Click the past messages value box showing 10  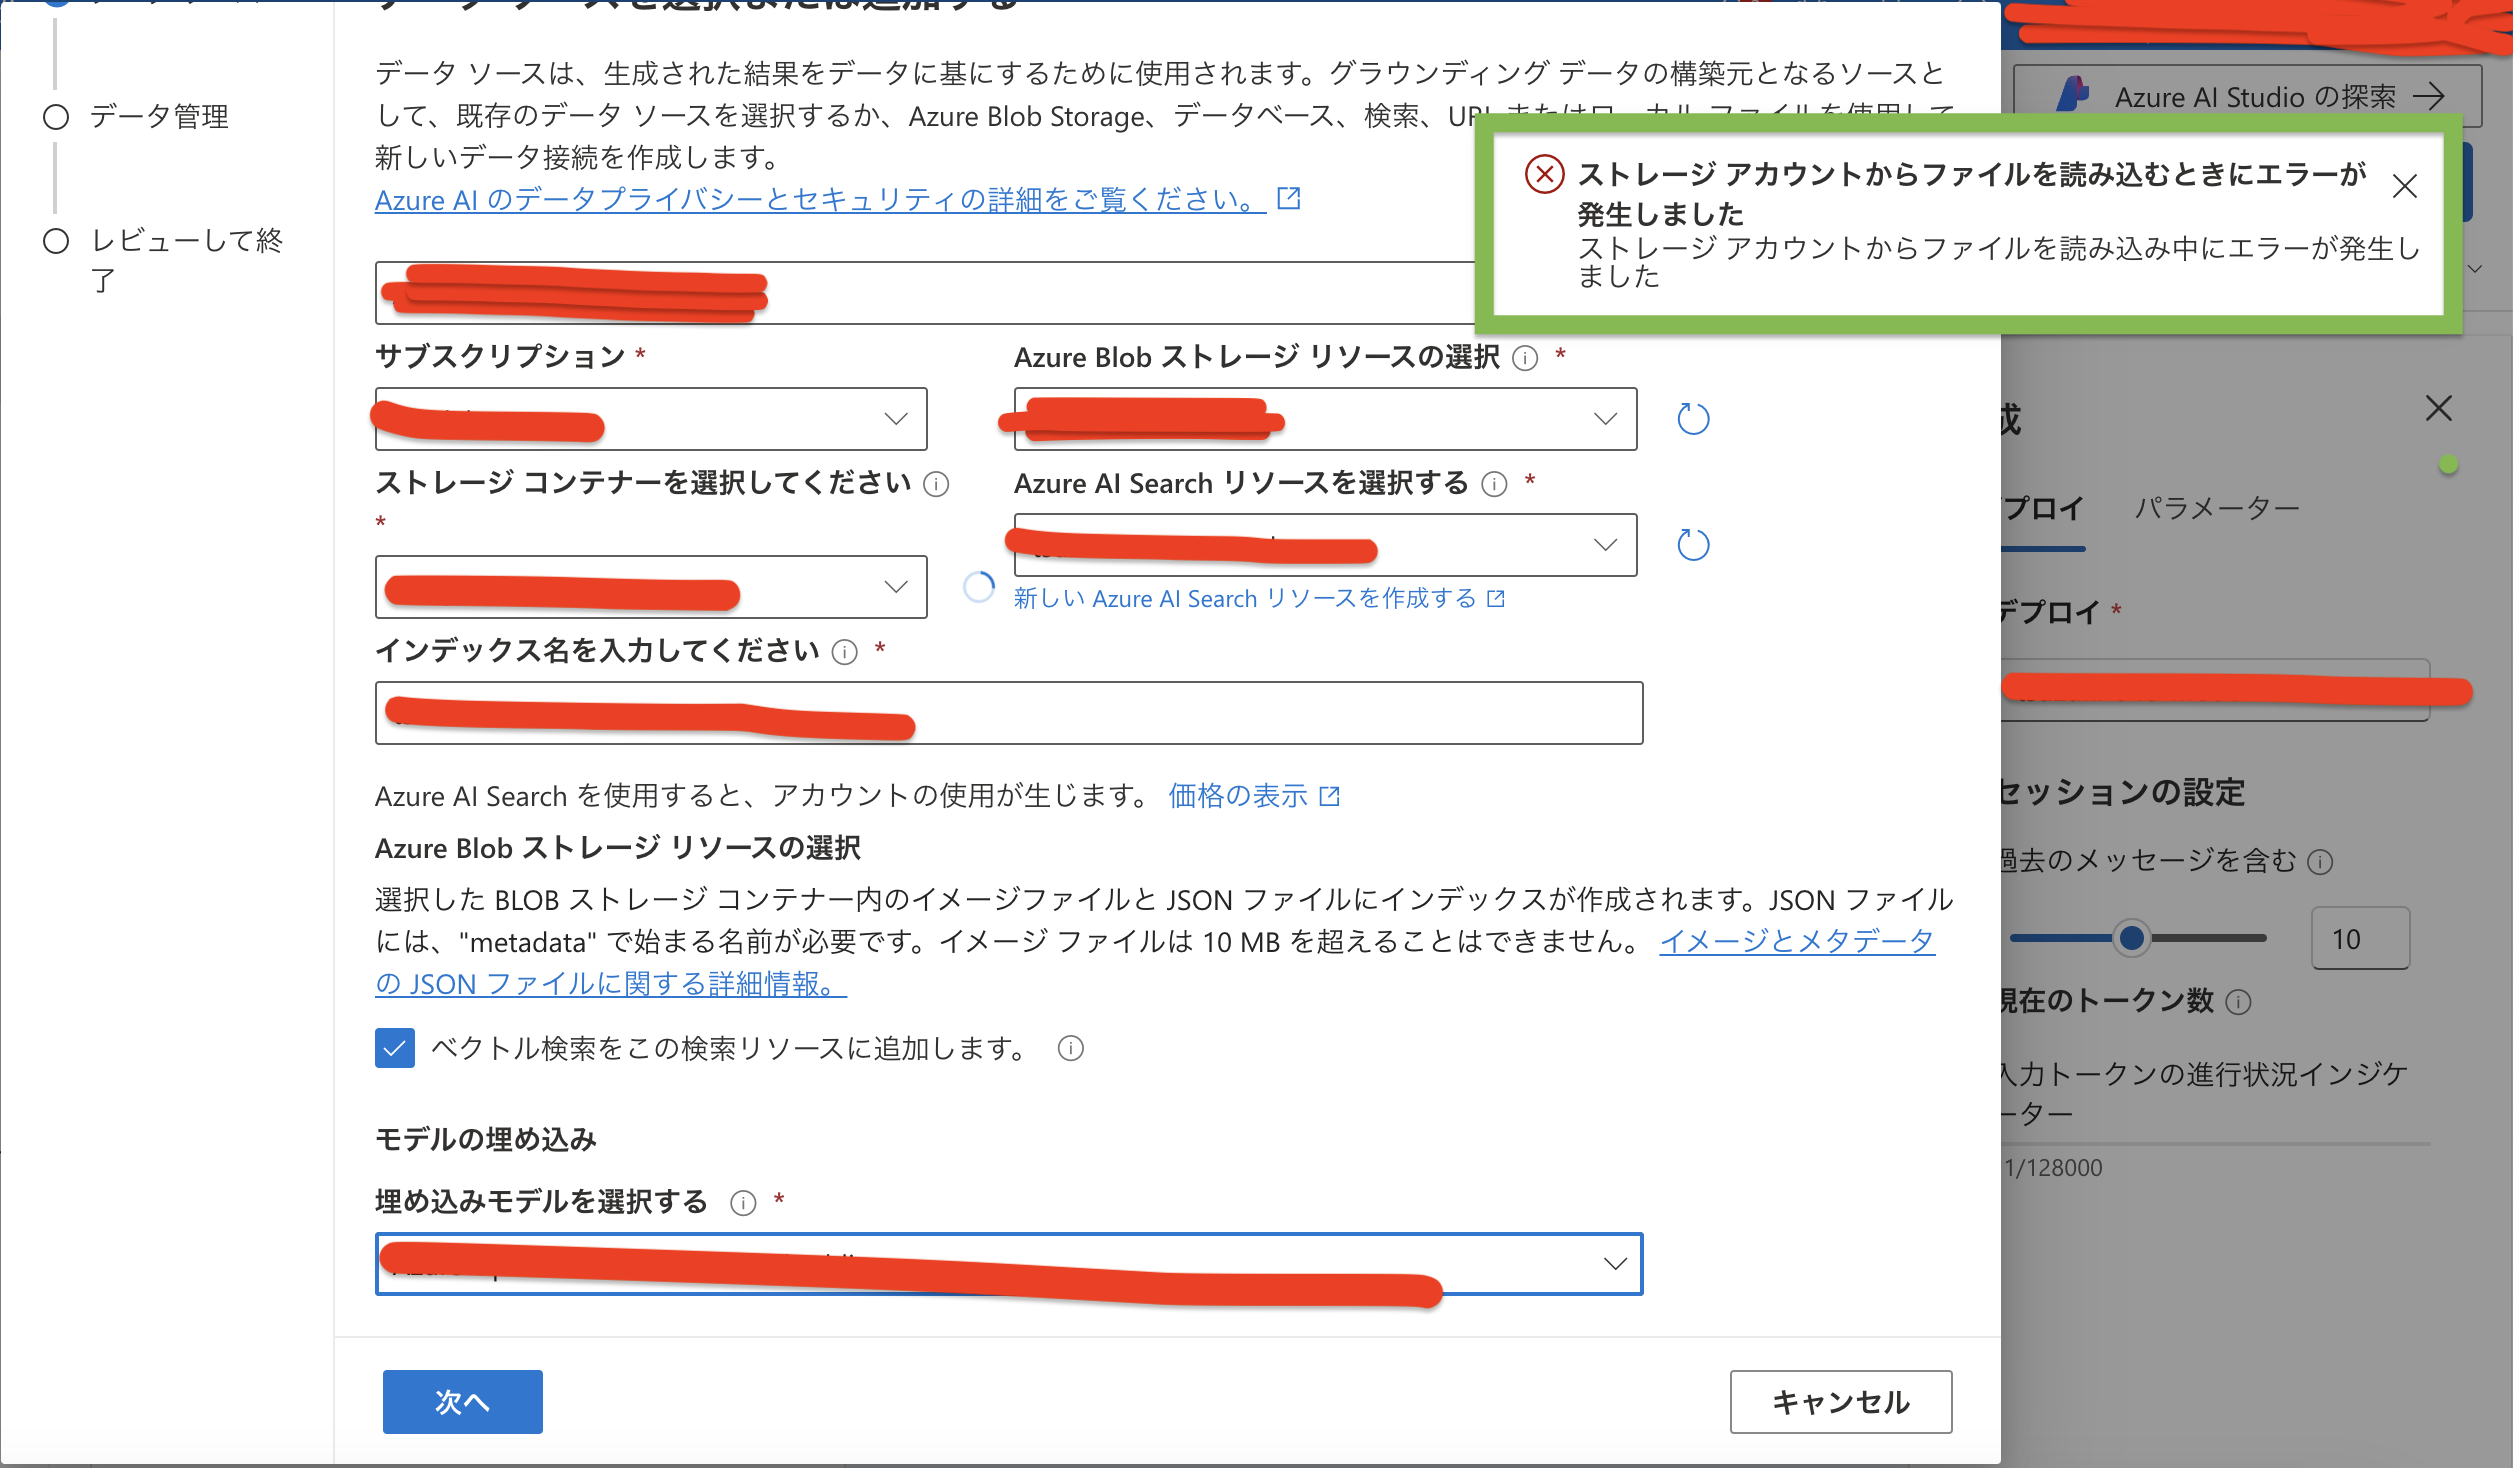point(2360,938)
